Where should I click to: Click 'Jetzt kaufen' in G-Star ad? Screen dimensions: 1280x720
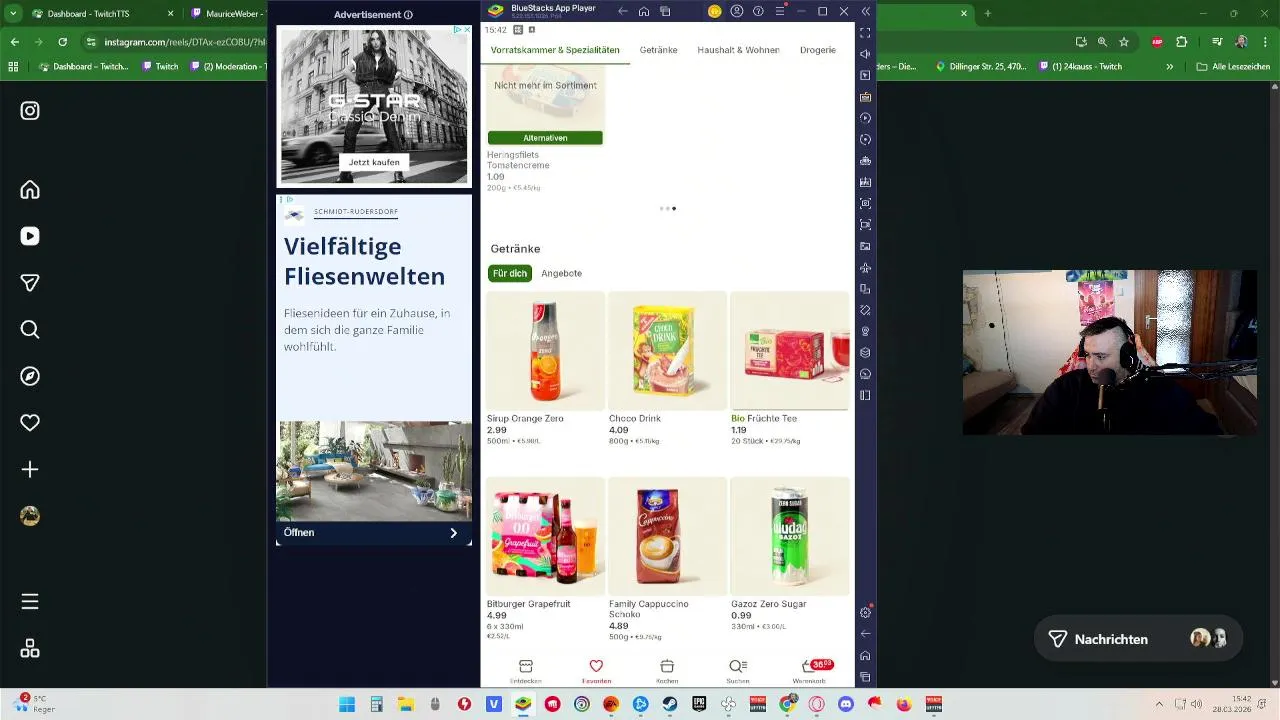[374, 162]
